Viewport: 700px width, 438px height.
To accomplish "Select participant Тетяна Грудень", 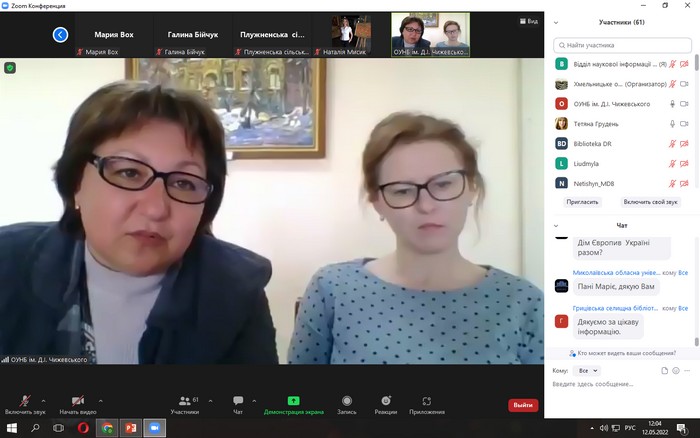I will (x=622, y=124).
